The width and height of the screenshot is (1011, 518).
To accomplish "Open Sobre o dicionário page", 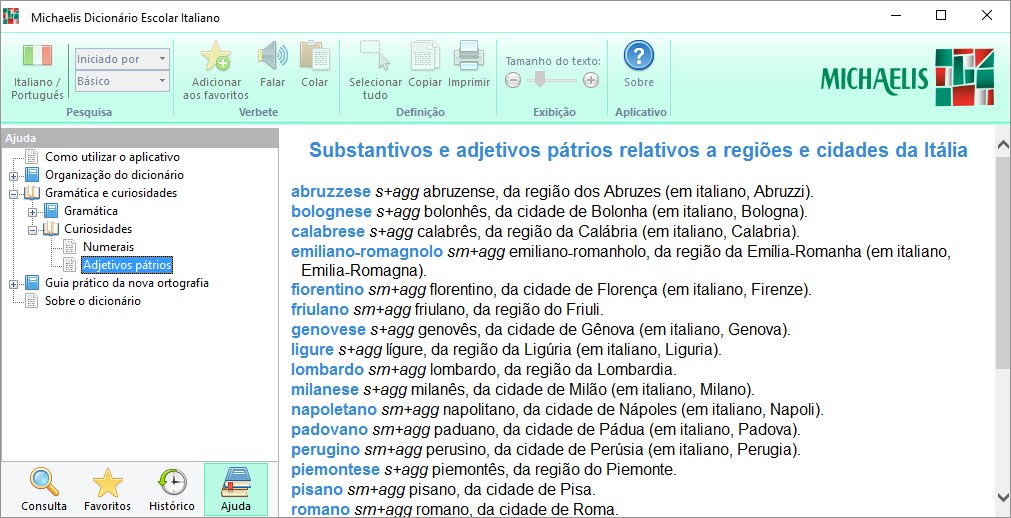I will pyautogui.click(x=93, y=301).
